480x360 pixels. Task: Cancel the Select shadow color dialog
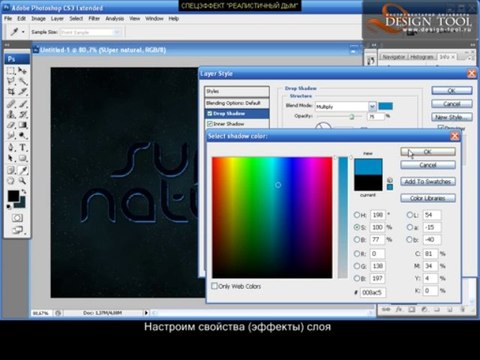[428, 165]
